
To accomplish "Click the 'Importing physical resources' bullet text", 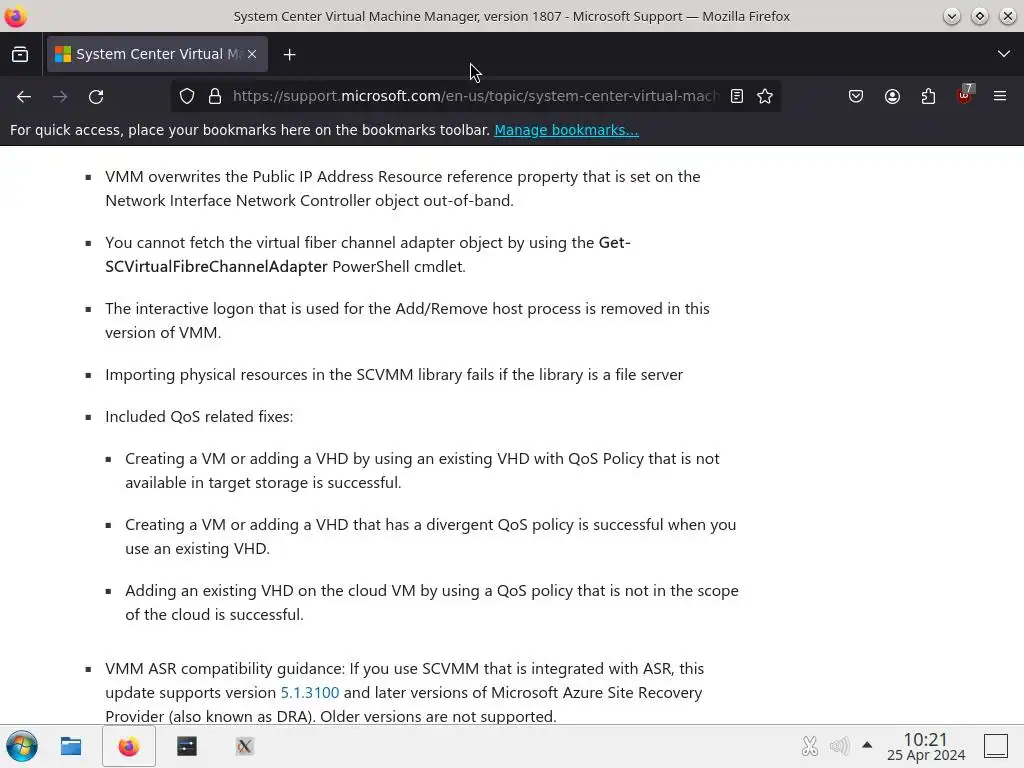I will pyautogui.click(x=394, y=375).
